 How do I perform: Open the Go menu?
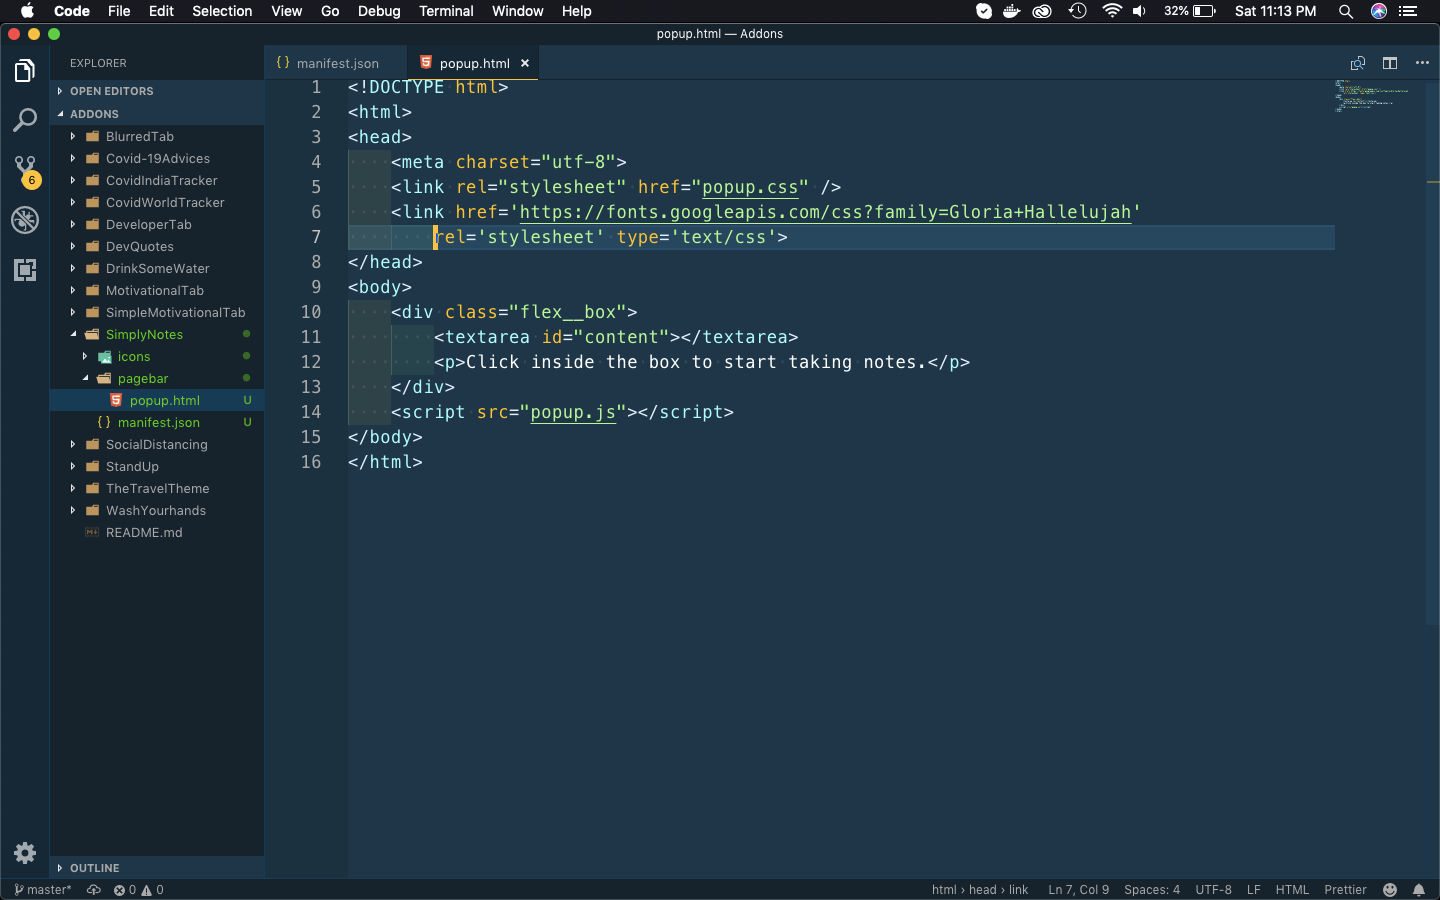(x=330, y=11)
